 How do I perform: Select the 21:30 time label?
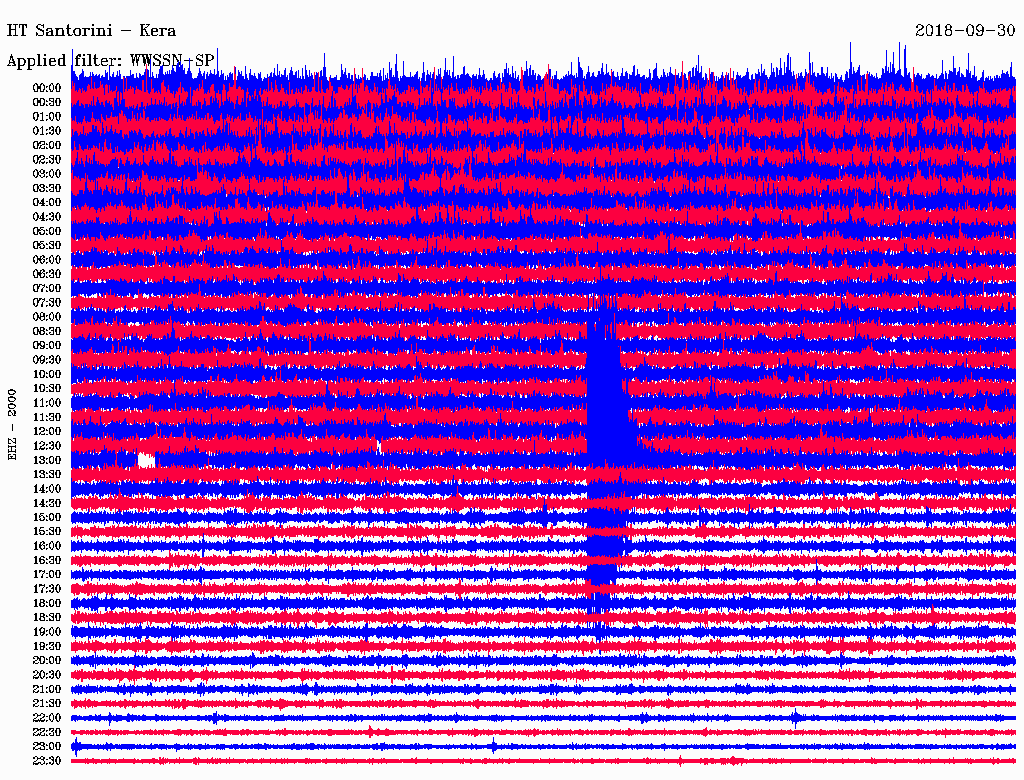tap(47, 704)
